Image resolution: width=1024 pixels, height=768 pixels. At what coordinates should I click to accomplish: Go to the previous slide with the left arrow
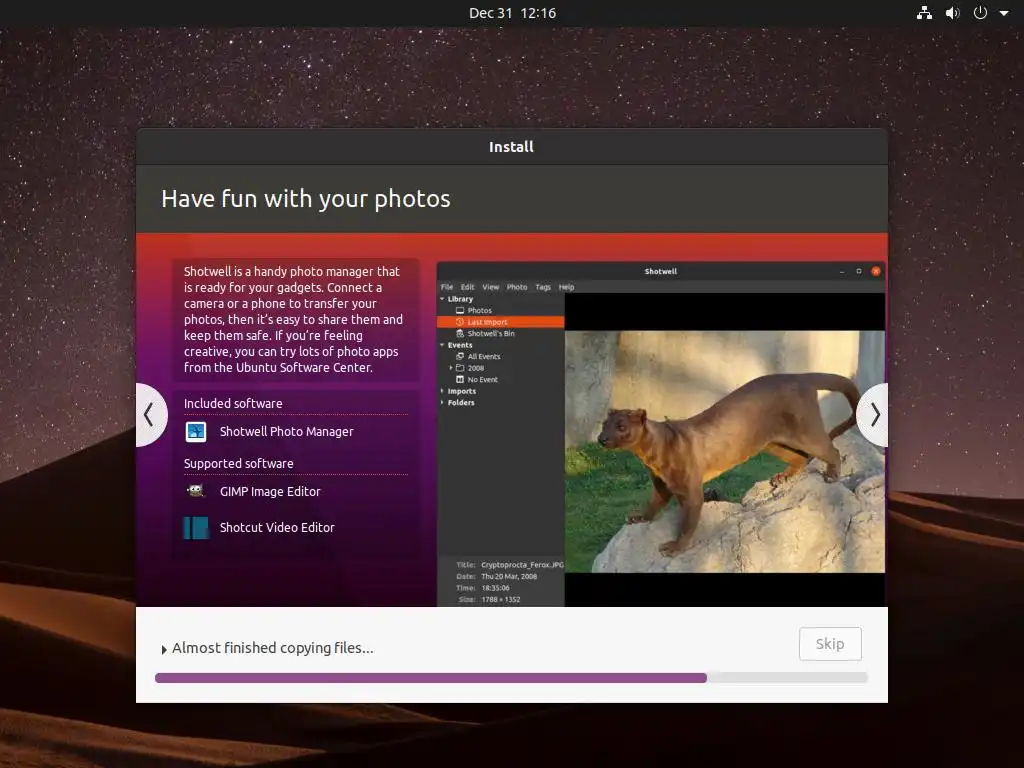[x=150, y=415]
